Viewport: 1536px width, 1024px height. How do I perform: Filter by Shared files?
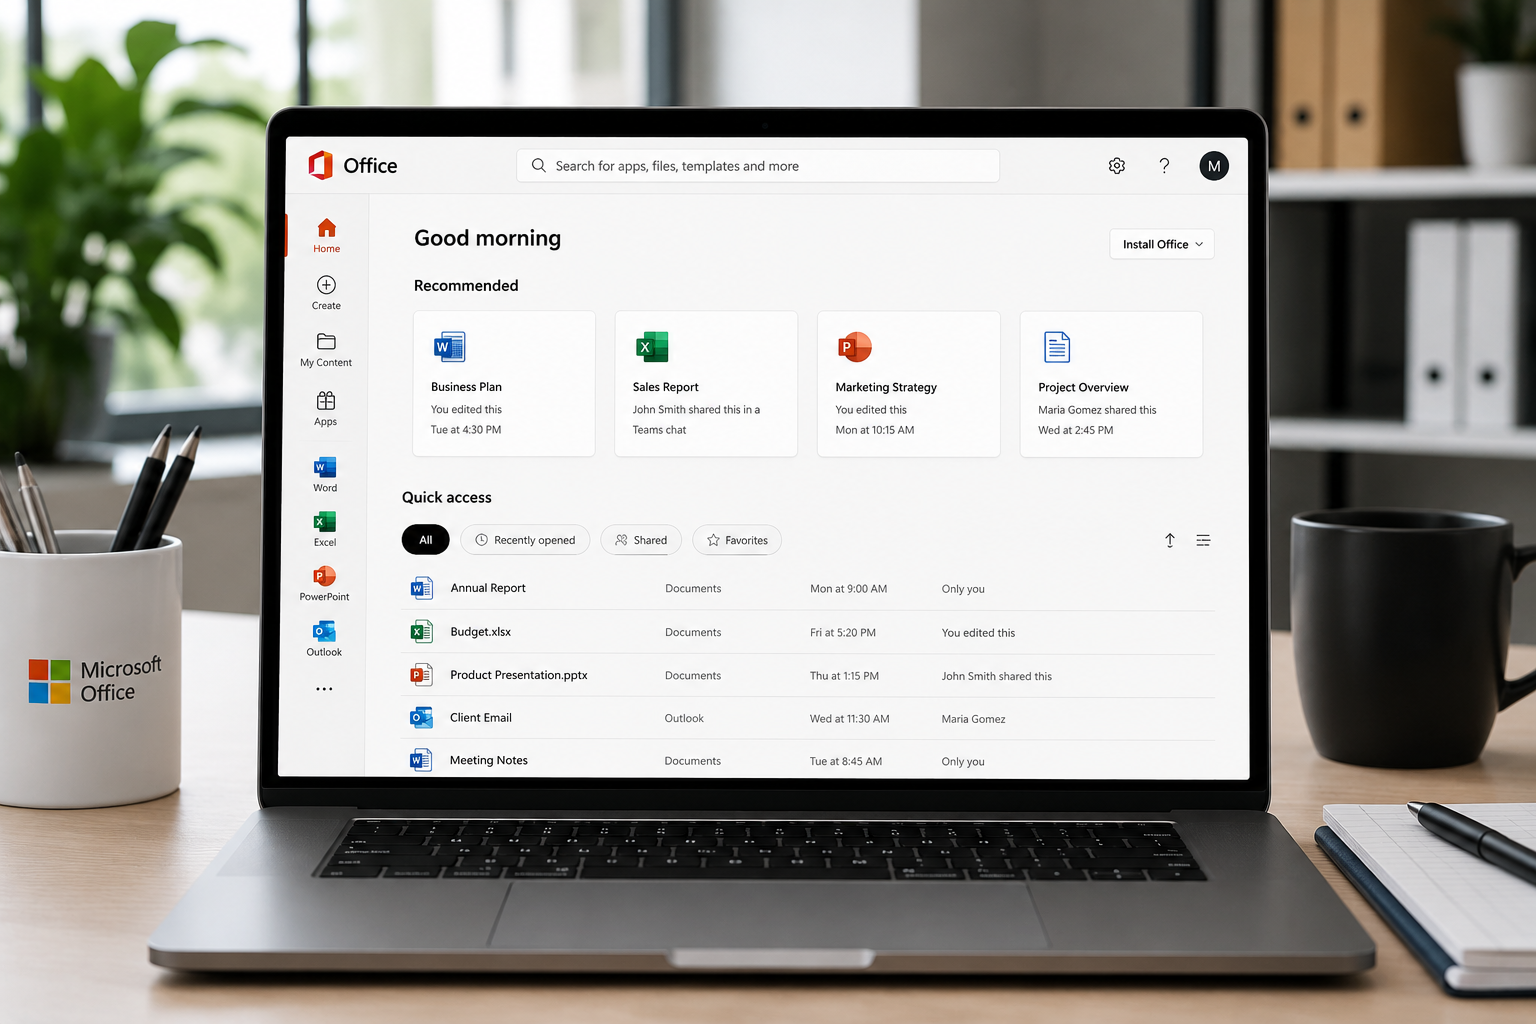tap(641, 540)
